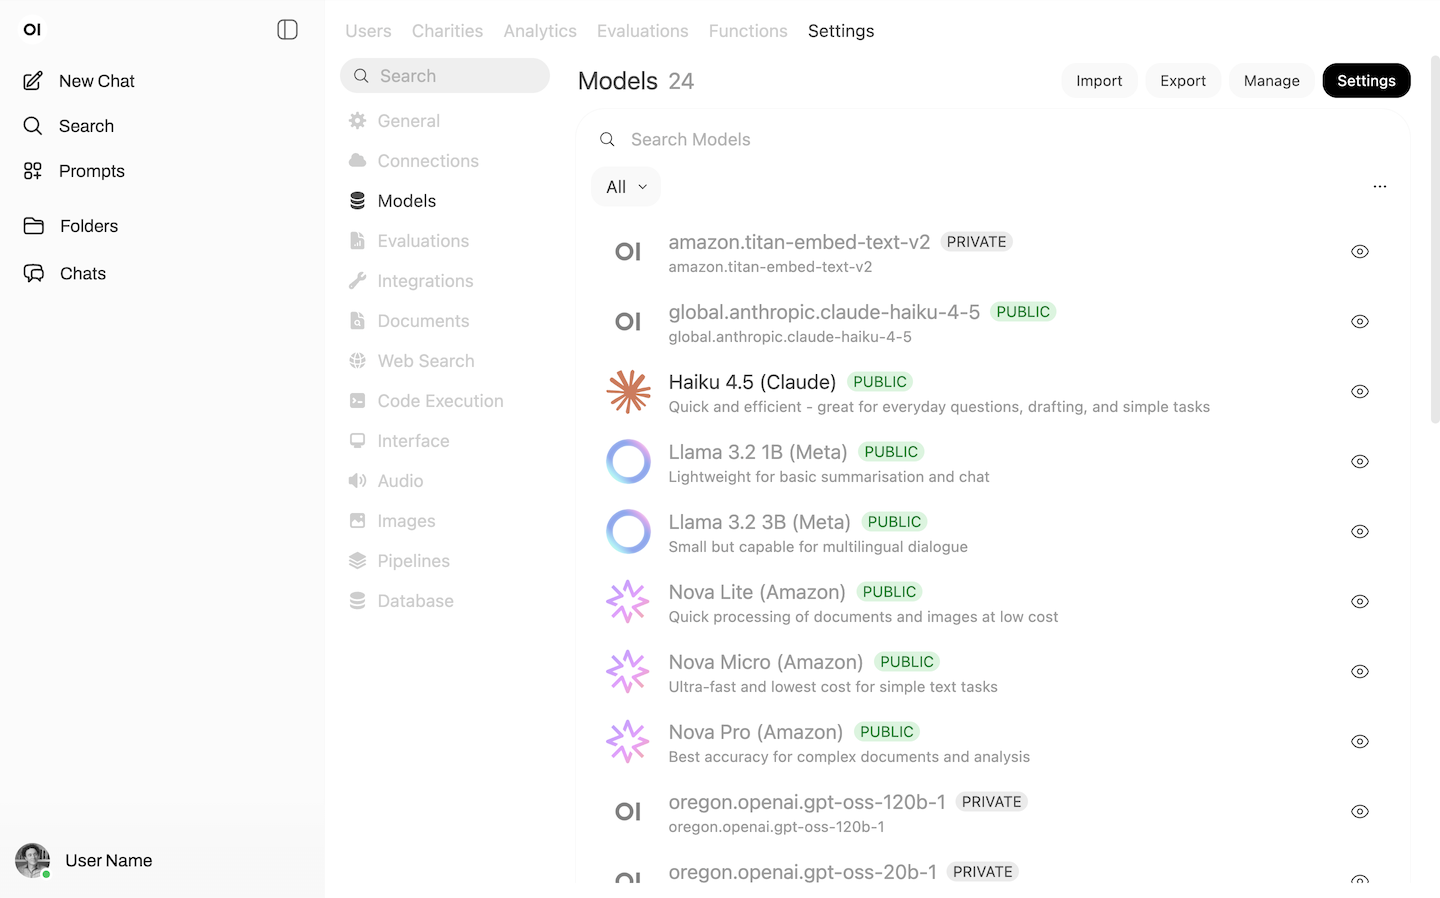Image resolution: width=1440 pixels, height=898 pixels.
Task: Click the model count 24 beside Models
Action: [681, 81]
